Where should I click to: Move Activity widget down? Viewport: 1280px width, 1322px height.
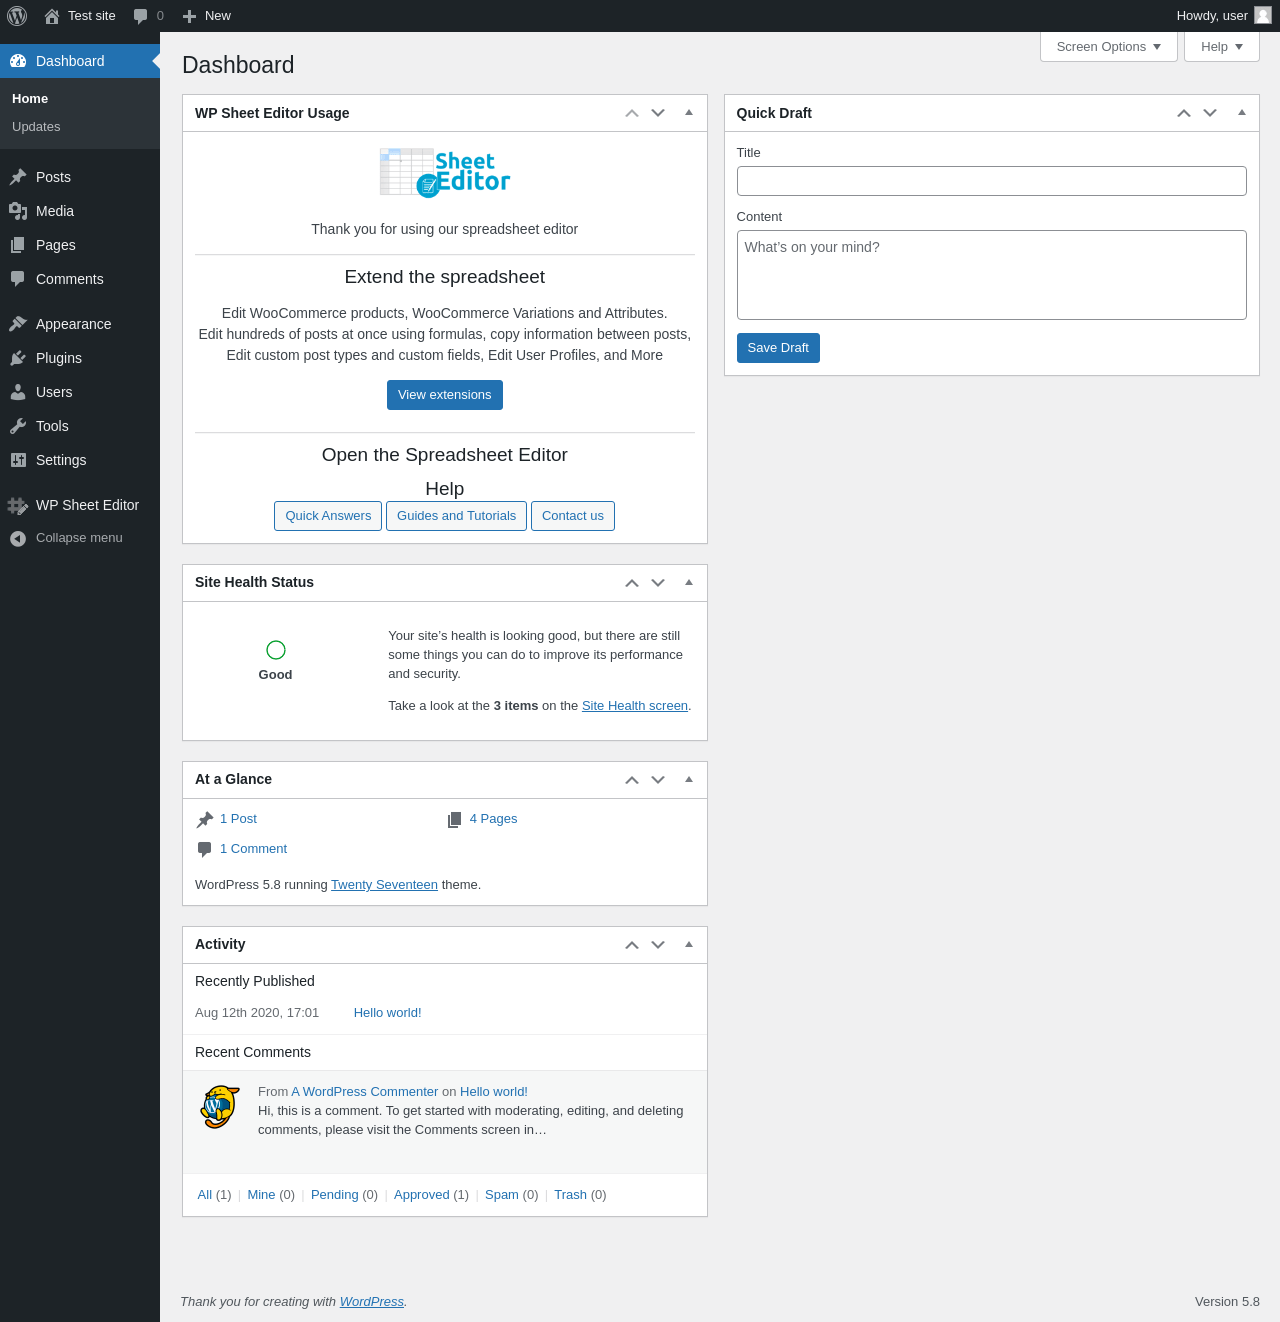pos(658,944)
